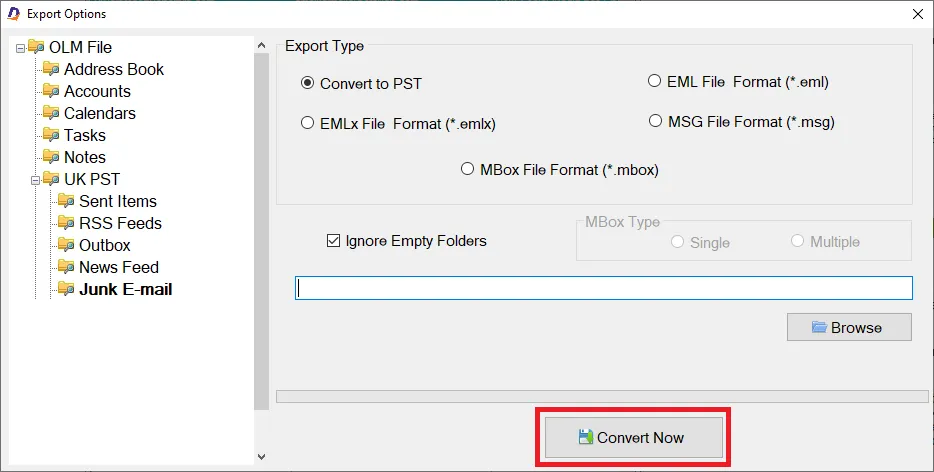Screen dimensions: 934x472
Task: Collapse the UK PST tree node
Action: pyautogui.click(x=36, y=179)
